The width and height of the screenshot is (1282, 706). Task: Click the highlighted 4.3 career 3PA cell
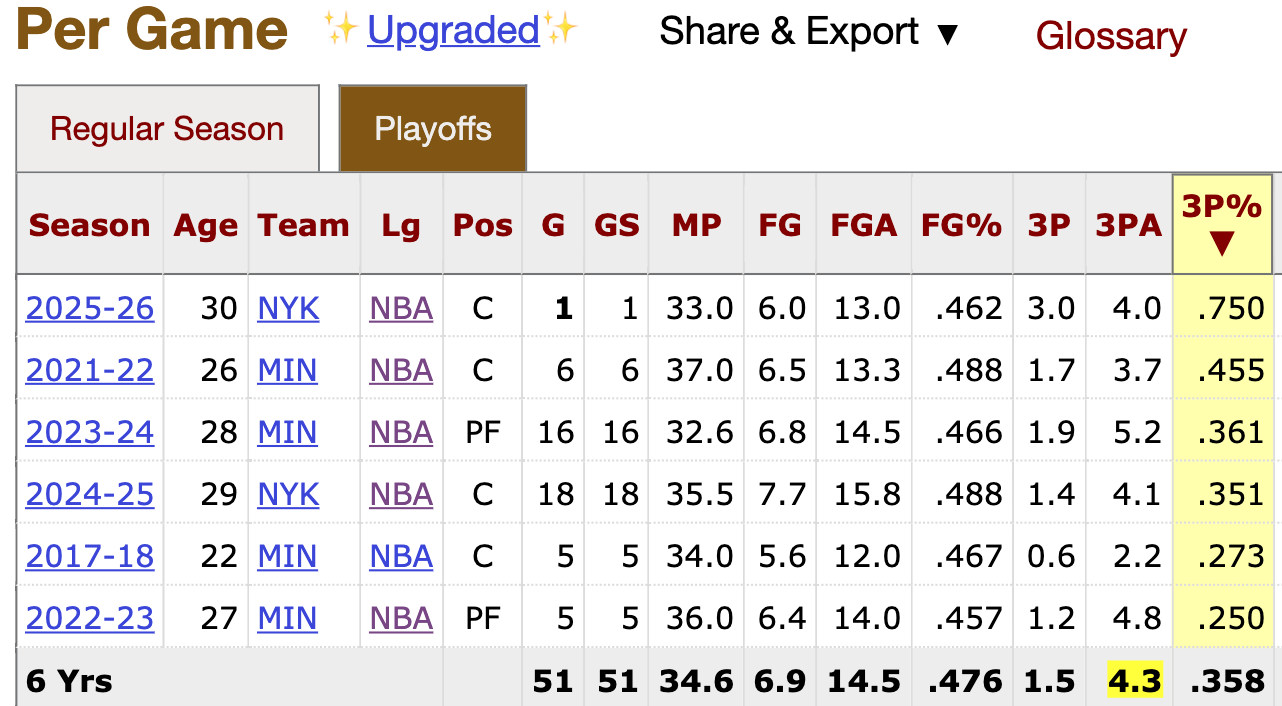click(1135, 681)
